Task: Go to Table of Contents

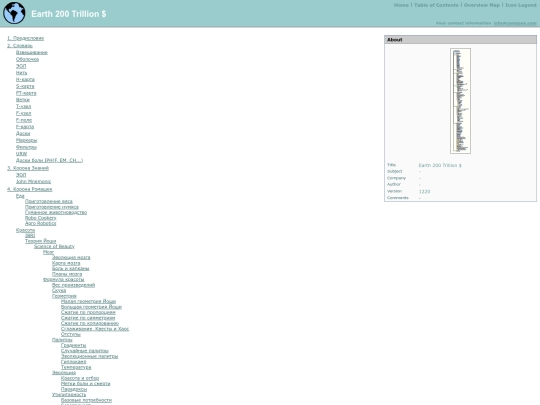Action: pyautogui.click(x=436, y=5)
